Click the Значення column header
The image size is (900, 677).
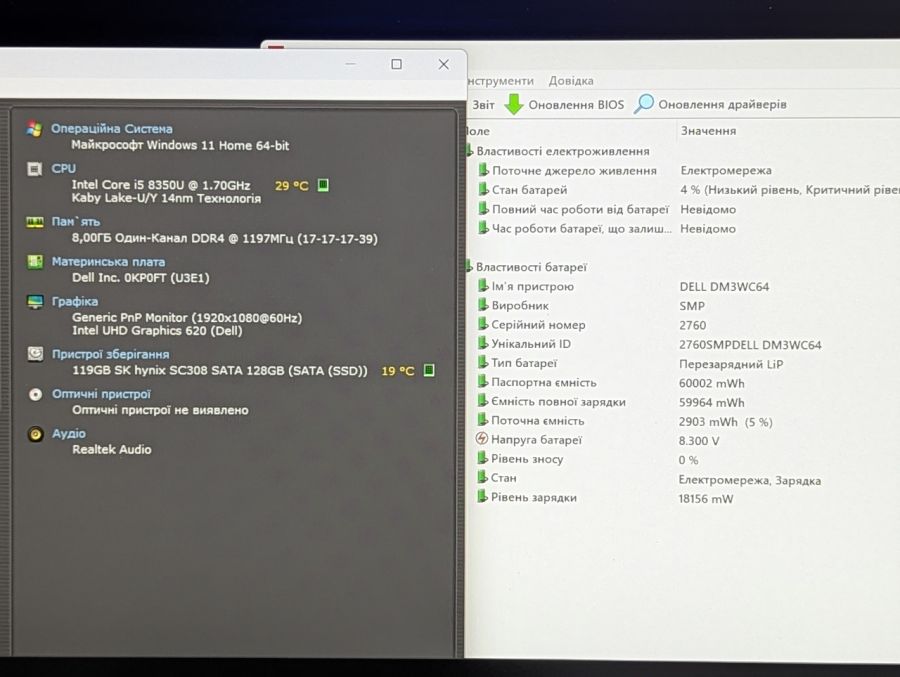pos(708,131)
